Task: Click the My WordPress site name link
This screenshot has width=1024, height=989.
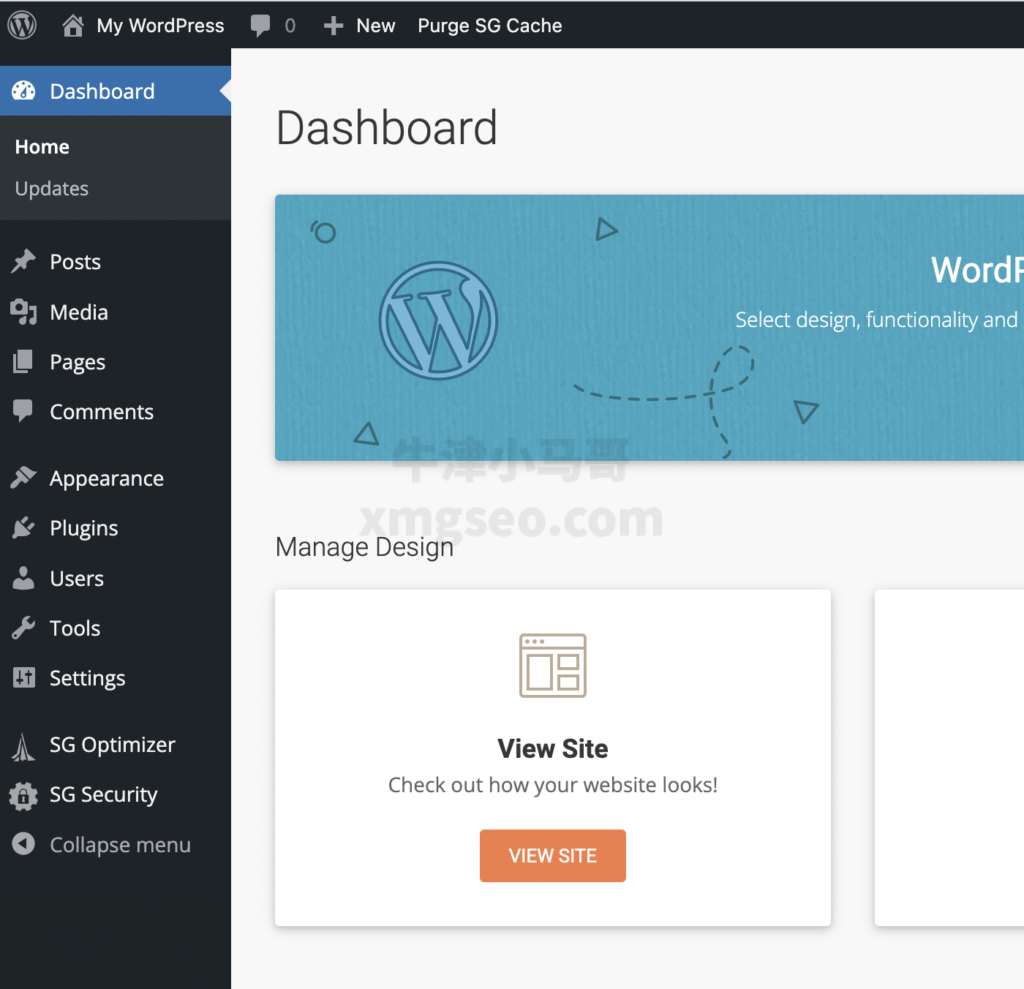Action: click(x=160, y=25)
